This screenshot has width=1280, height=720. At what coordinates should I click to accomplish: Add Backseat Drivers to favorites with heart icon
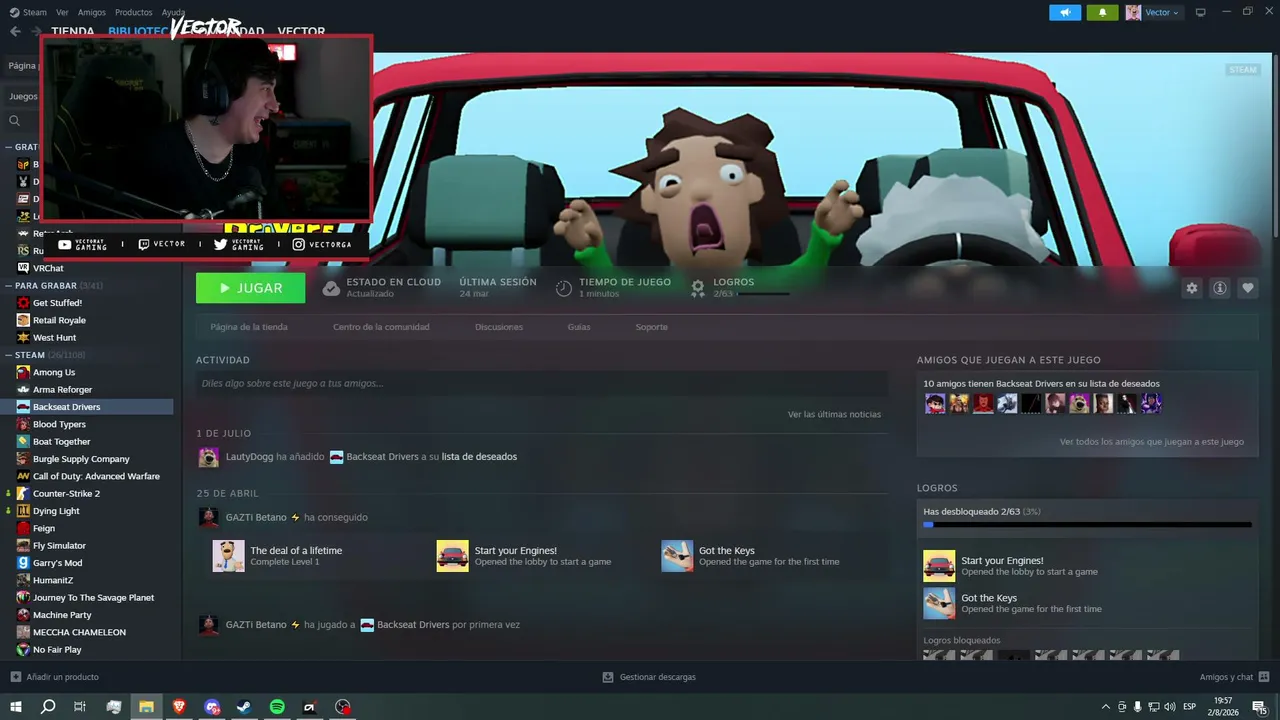point(1248,288)
